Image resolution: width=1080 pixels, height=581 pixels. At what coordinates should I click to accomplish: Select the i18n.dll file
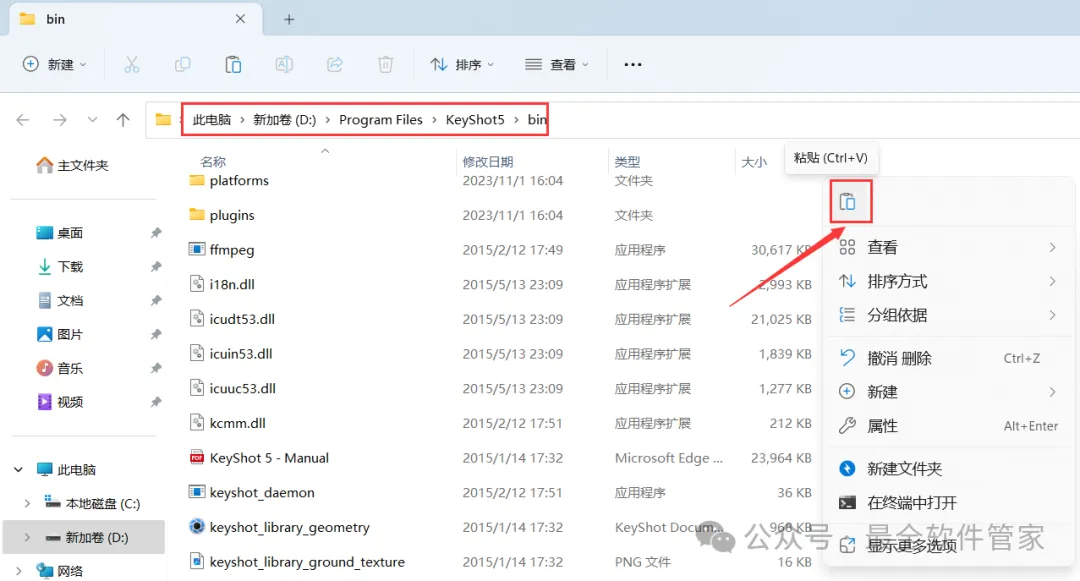click(x=222, y=284)
